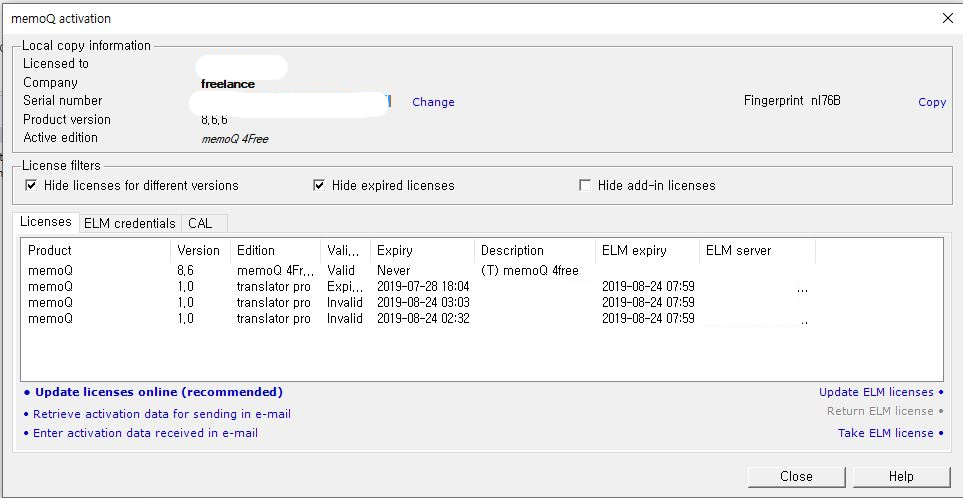The height and width of the screenshot is (498, 963).
Task: Switch to the ELM credentials tab
Action: [x=130, y=223]
